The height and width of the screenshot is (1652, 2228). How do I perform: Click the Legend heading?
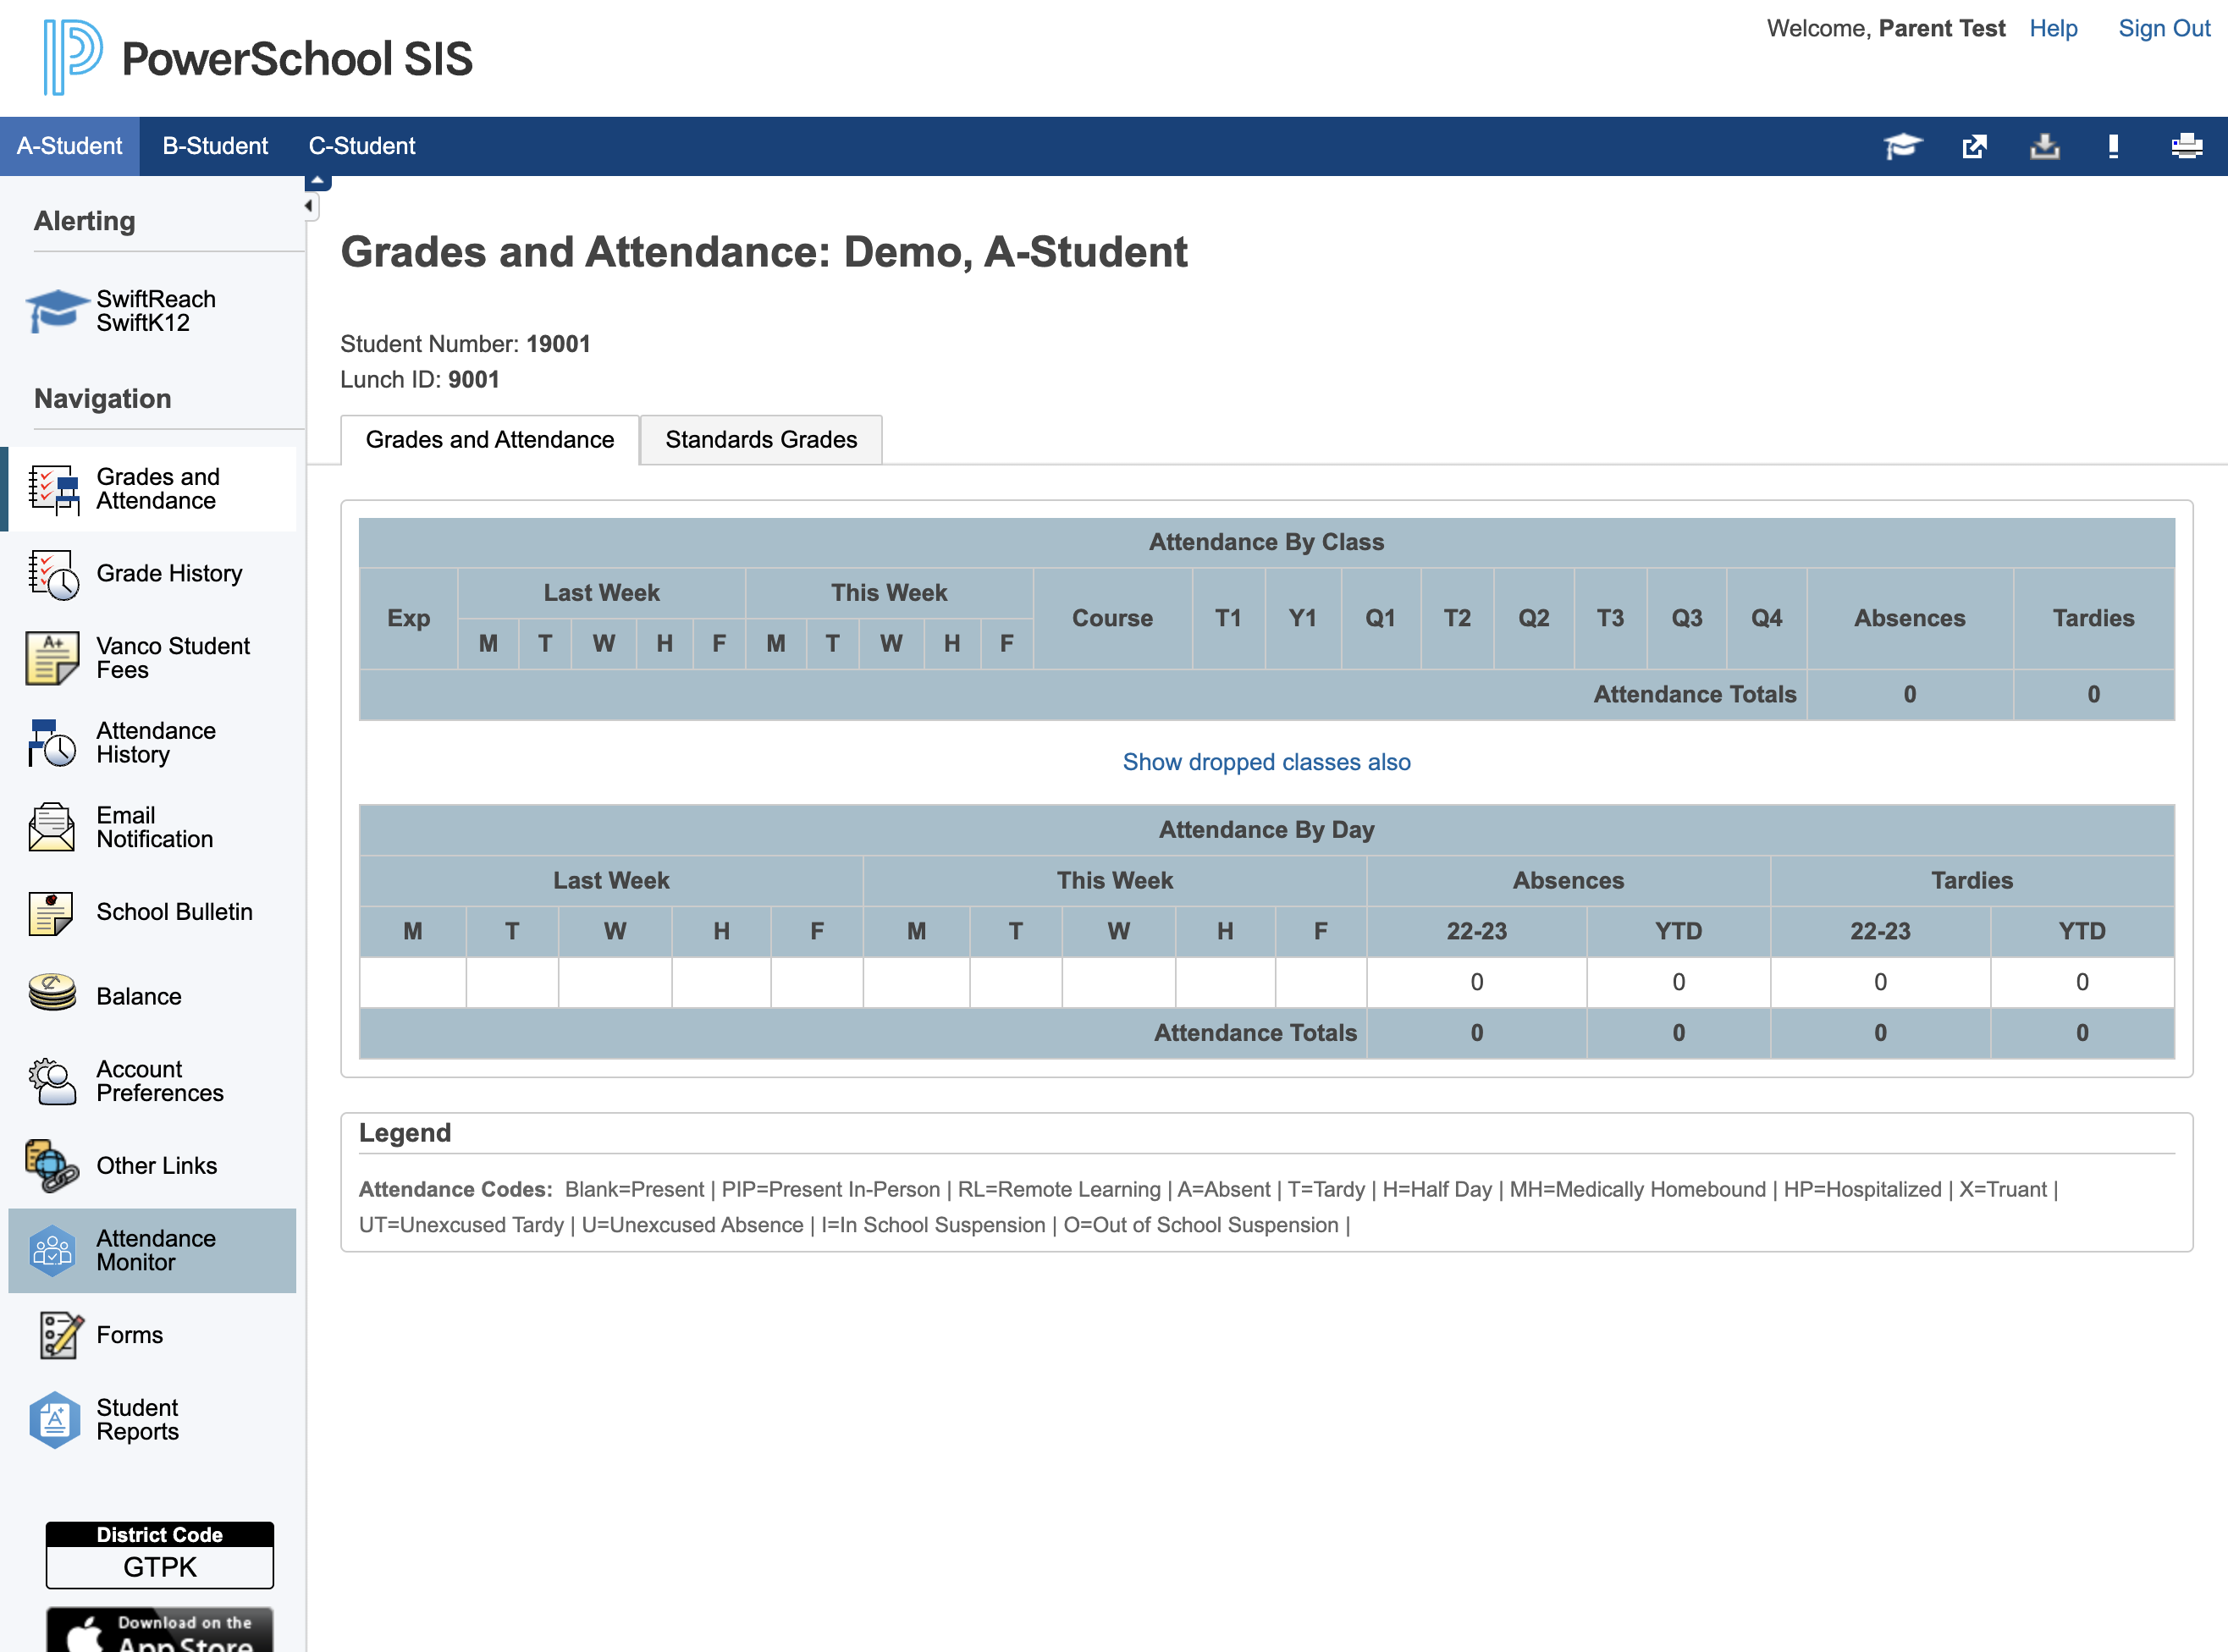[405, 1133]
